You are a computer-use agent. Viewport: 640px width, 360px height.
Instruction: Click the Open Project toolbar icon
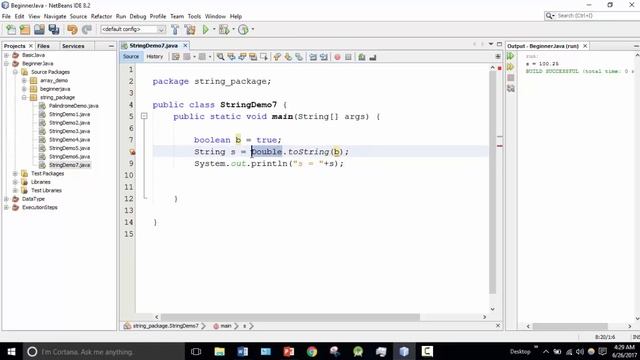click(x=39, y=29)
